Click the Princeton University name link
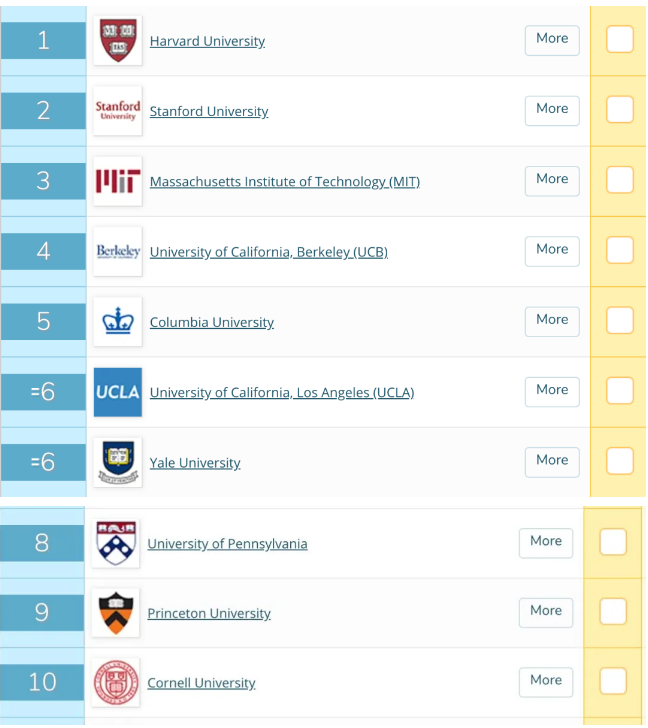Image resolution: width=648 pixels, height=728 pixels. [209, 613]
